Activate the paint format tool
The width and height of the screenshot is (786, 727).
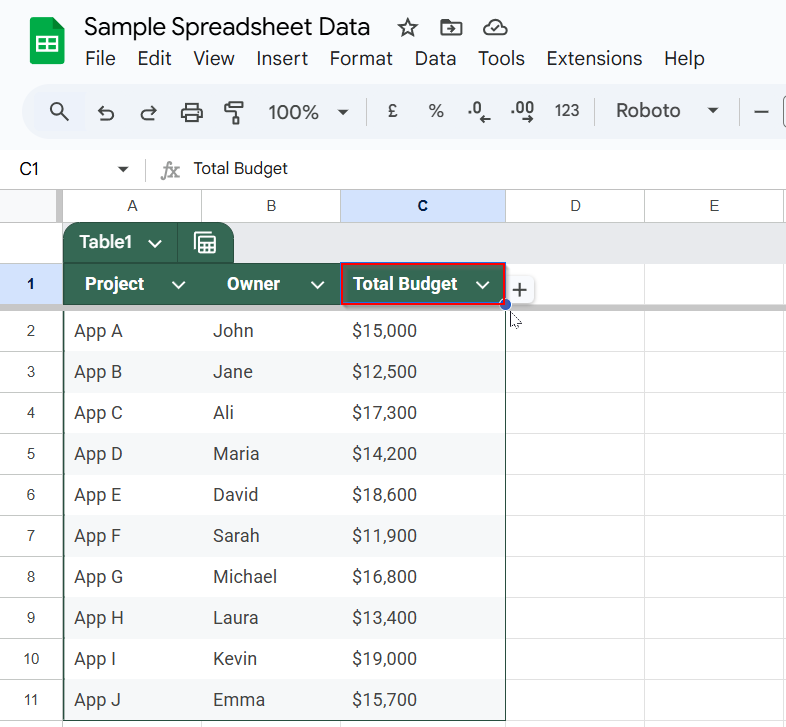click(x=234, y=112)
